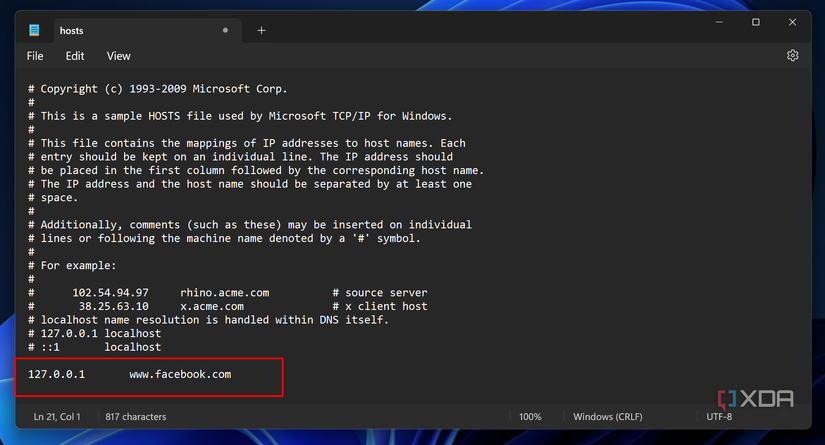825x445 pixels.
Task: Open the Edit menu
Action: coord(75,56)
